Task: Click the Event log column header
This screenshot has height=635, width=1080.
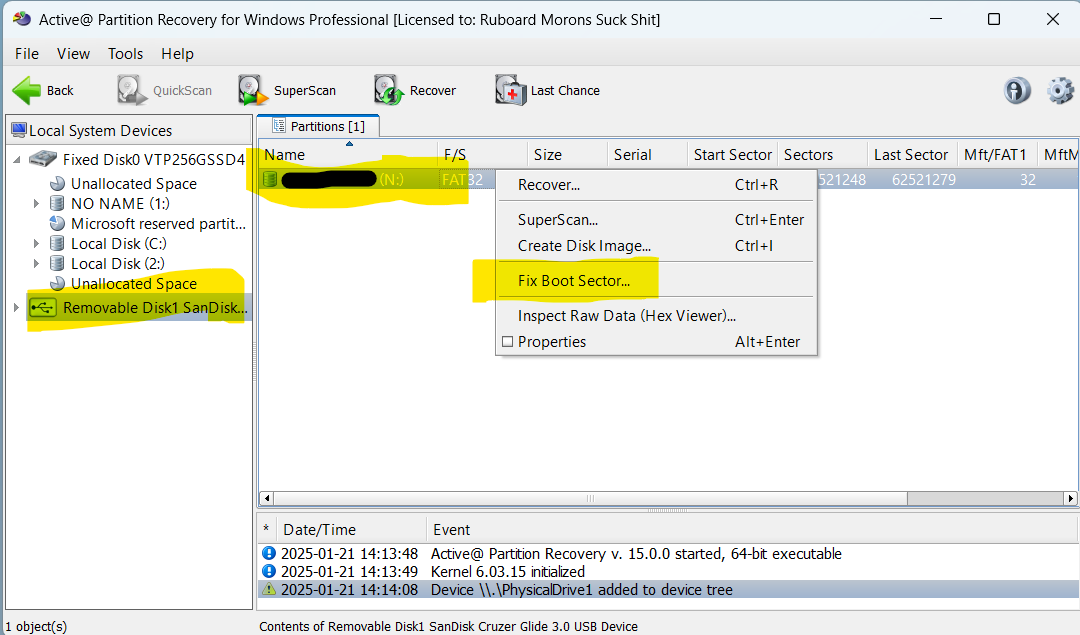Action: tap(752, 530)
